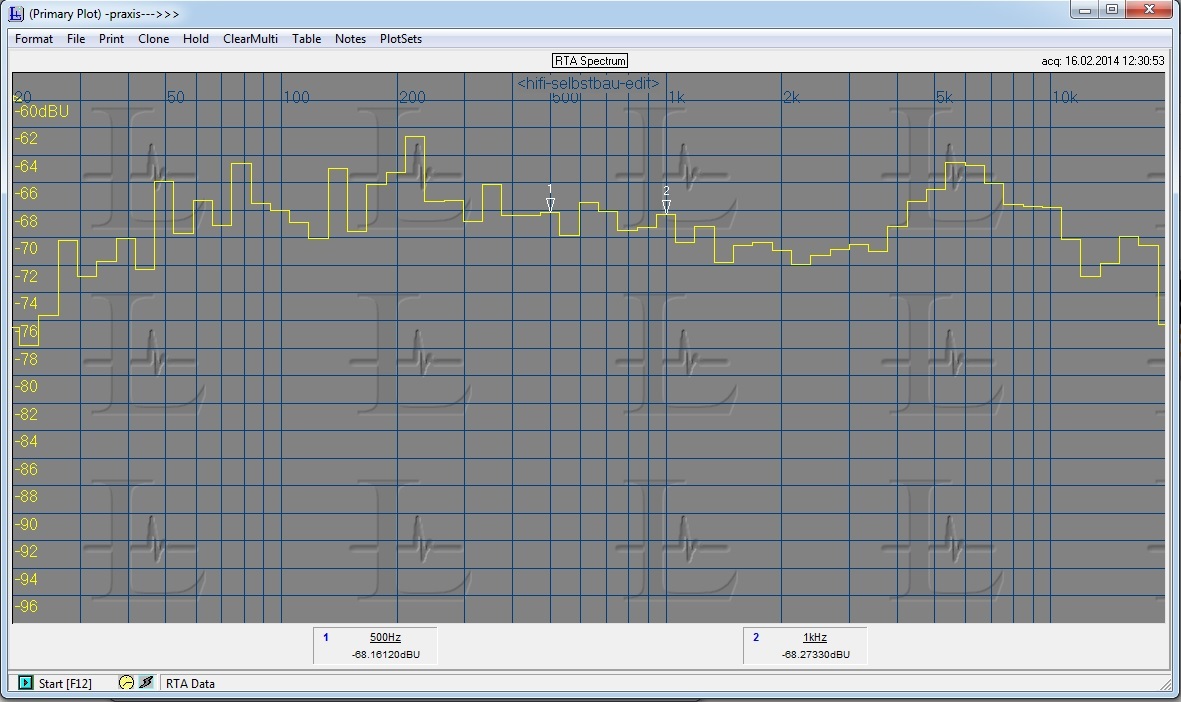Viewport: 1181px width, 702px height.
Task: Open the Table menu
Action: (307, 39)
